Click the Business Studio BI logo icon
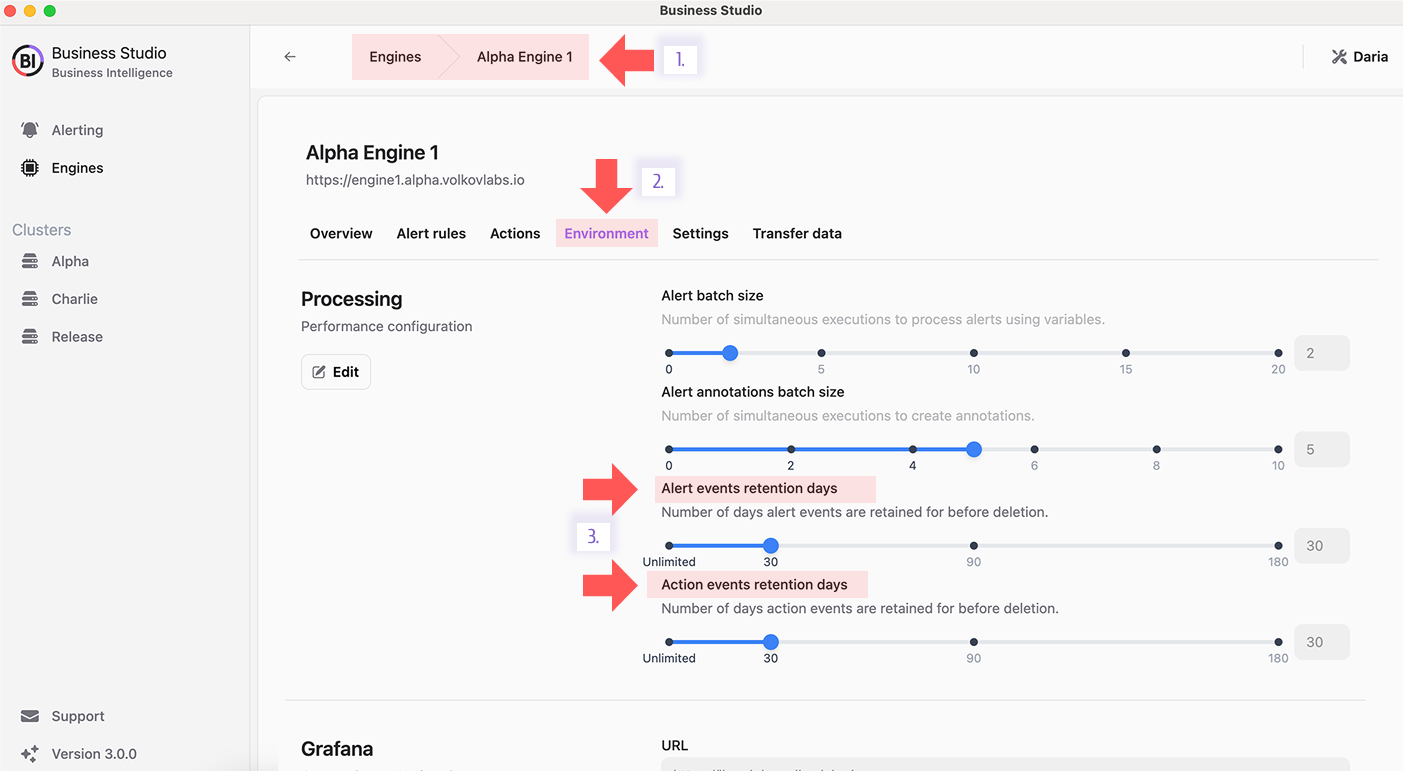 pos(28,62)
